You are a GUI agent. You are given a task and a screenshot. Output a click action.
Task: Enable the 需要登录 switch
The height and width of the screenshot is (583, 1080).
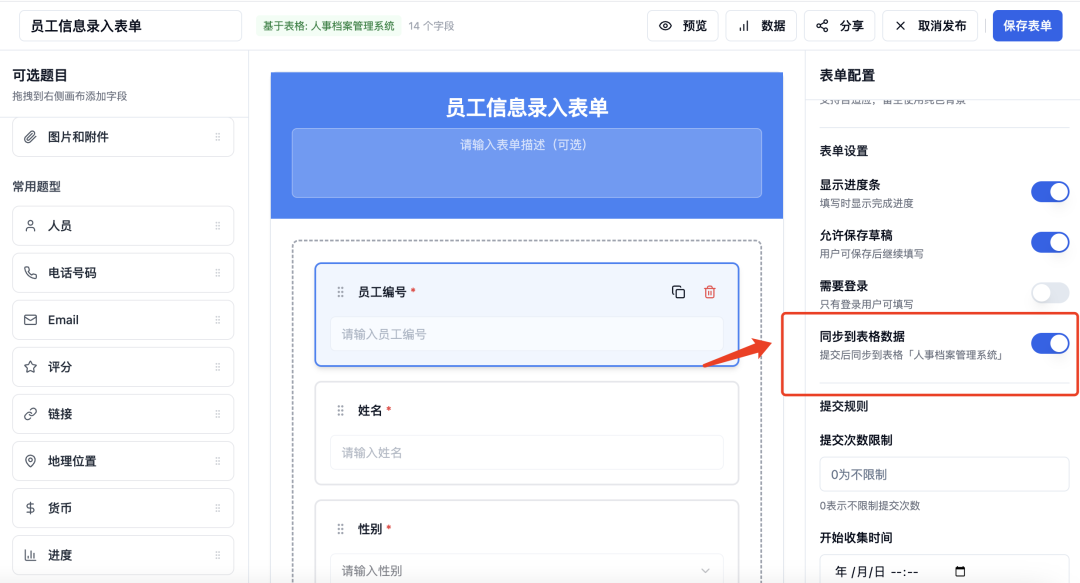(x=1049, y=292)
